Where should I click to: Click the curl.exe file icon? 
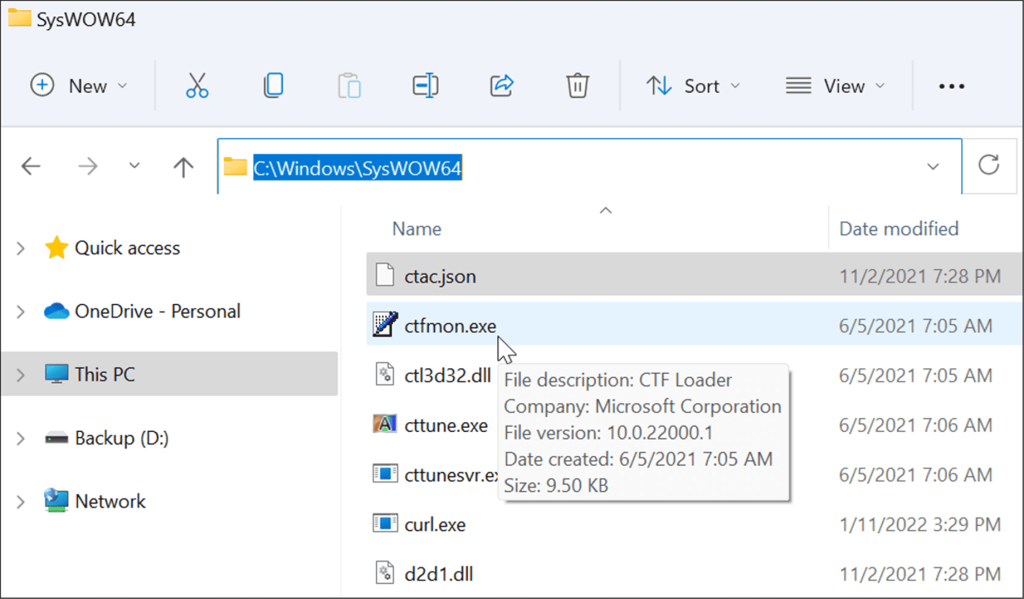[x=385, y=523]
